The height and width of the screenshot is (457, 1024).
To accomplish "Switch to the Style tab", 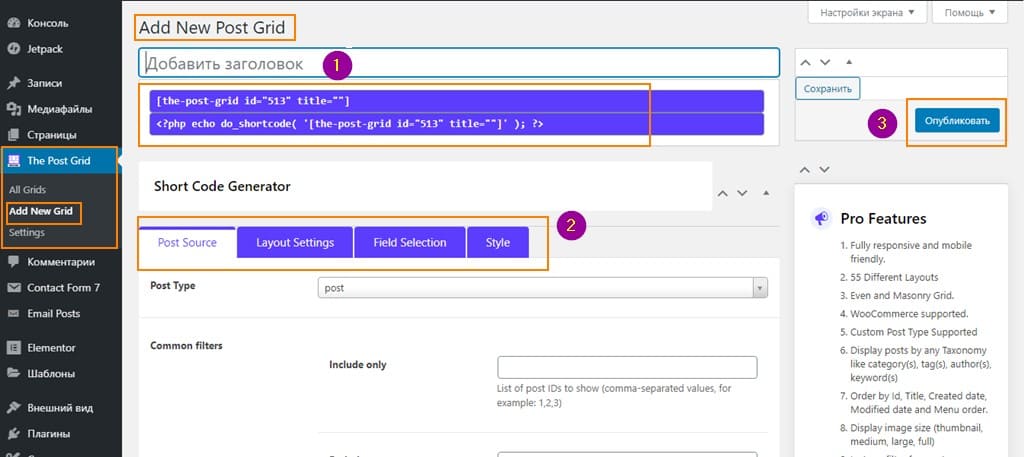I will tap(498, 242).
